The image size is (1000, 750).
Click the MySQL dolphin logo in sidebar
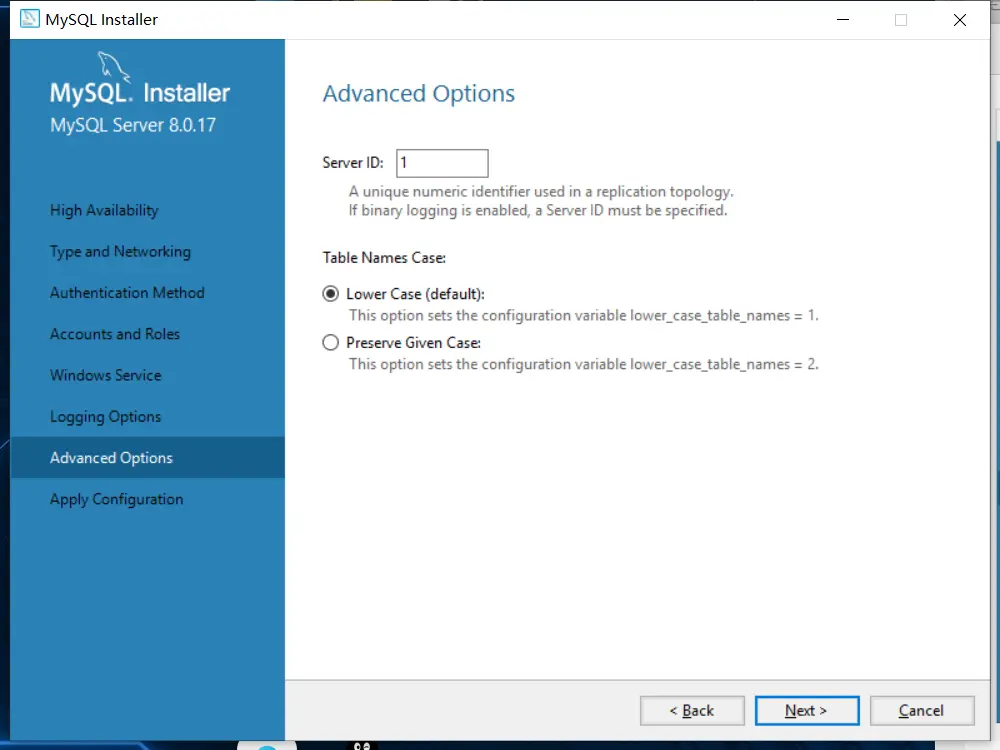[114, 67]
